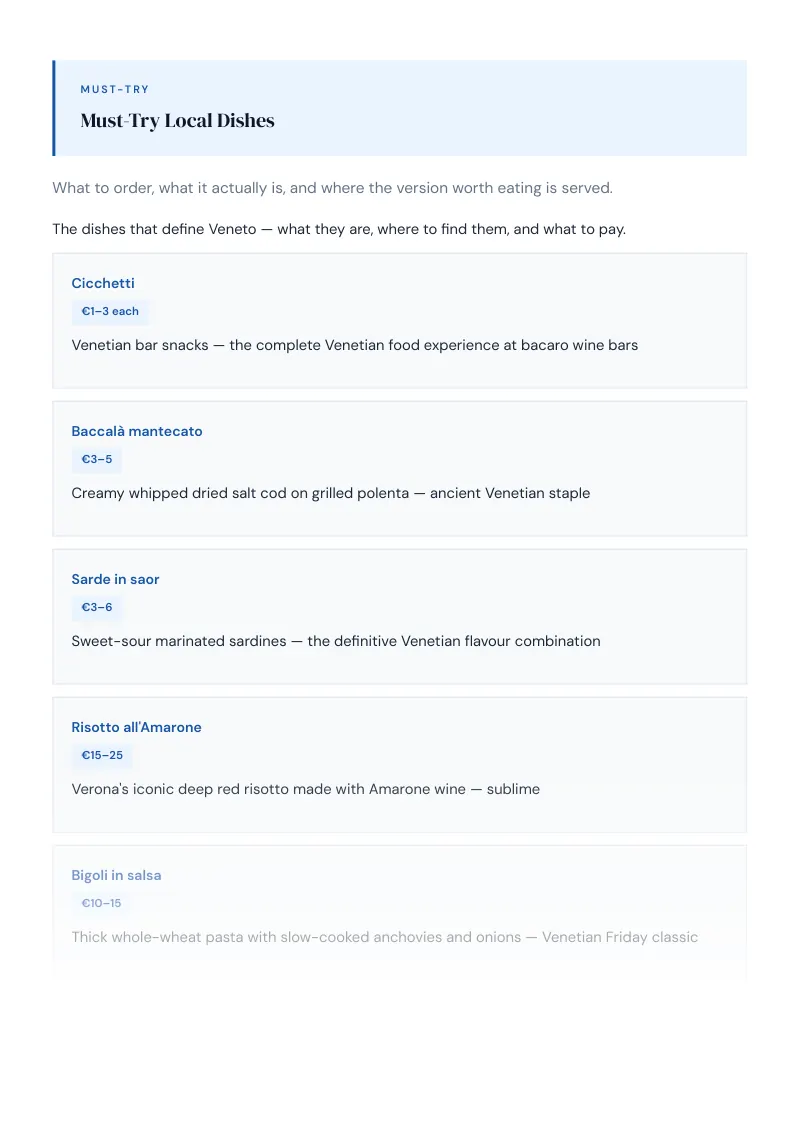Click the €3–5 price tag
Viewport: 800px width, 1132px height.
(x=97, y=459)
